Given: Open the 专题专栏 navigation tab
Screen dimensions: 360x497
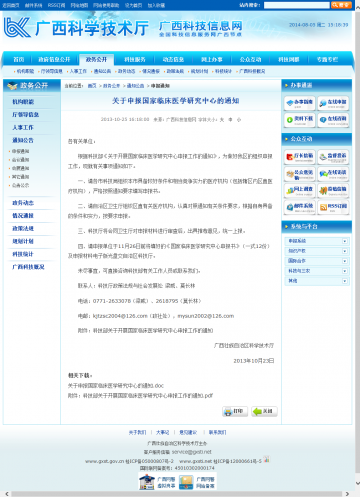Looking at the screenshot, I should pyautogui.click(x=327, y=59).
